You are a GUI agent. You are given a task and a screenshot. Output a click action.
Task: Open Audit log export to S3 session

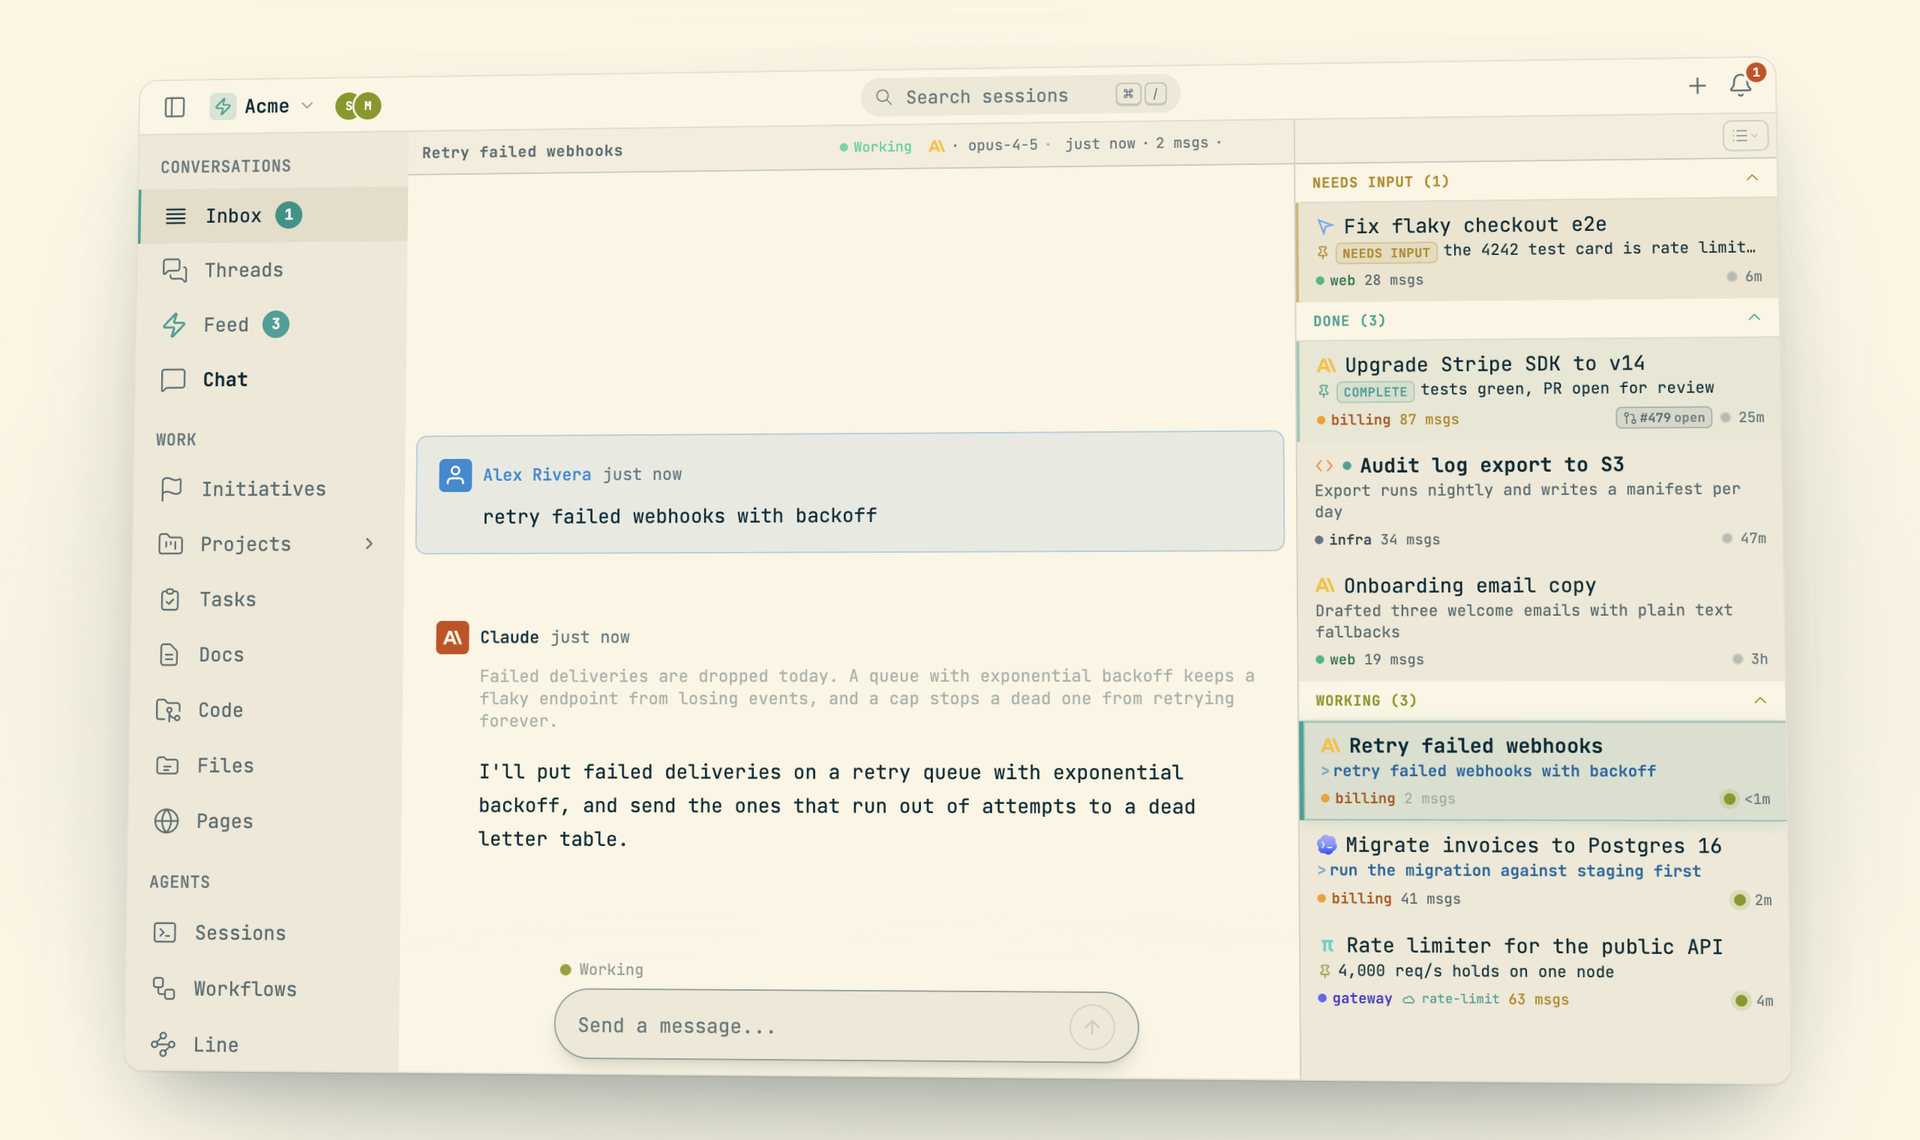pyautogui.click(x=1541, y=500)
